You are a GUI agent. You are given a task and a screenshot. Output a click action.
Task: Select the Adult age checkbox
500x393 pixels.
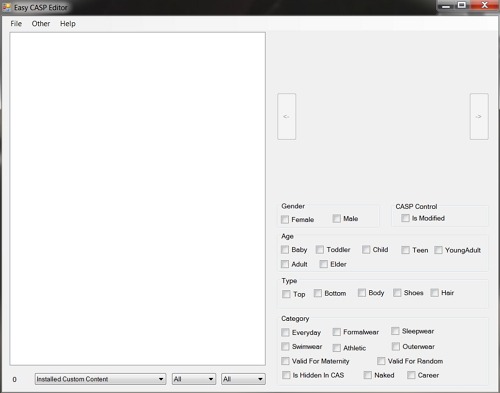[x=285, y=264]
